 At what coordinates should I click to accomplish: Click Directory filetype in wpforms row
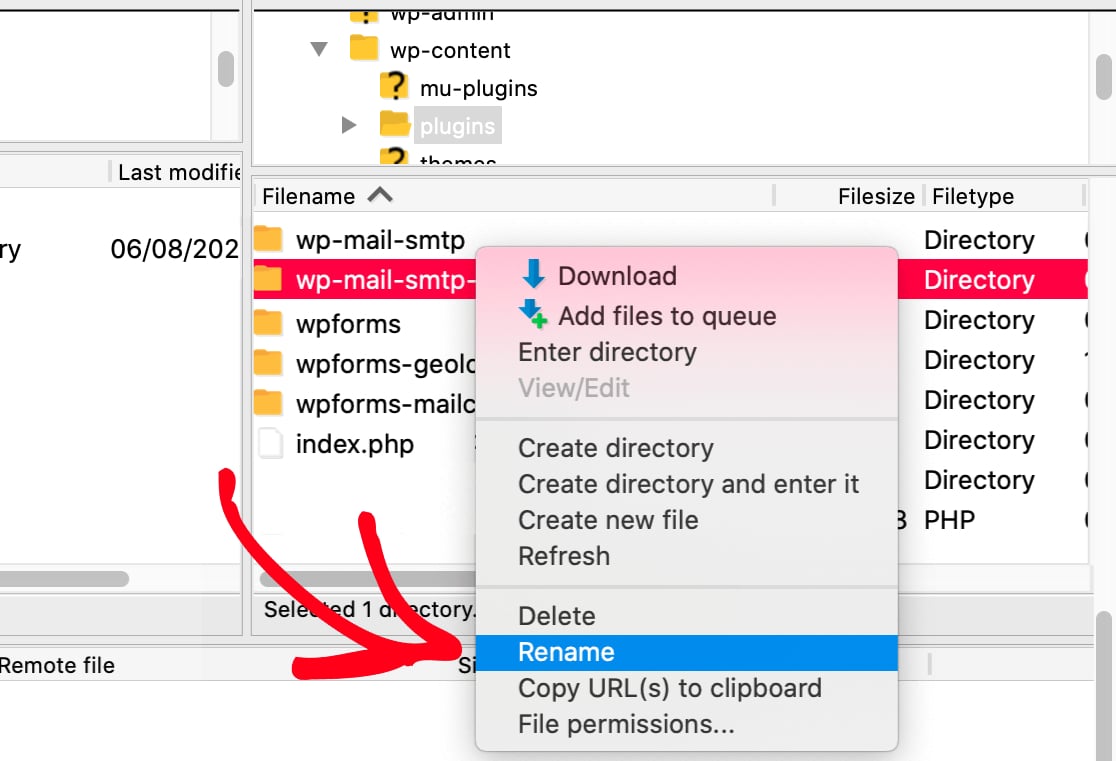(x=979, y=320)
